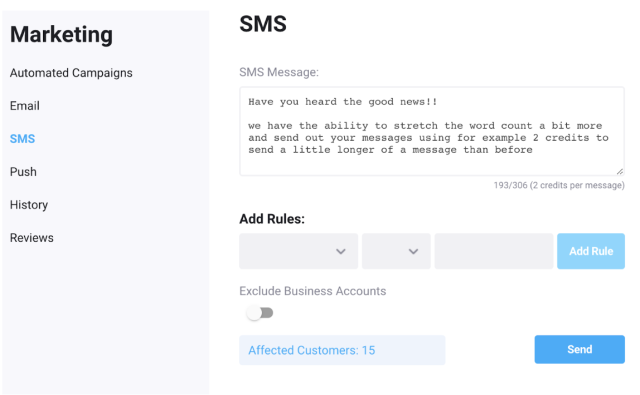Open the Reviews section
The image size is (640, 395).
click(x=31, y=238)
